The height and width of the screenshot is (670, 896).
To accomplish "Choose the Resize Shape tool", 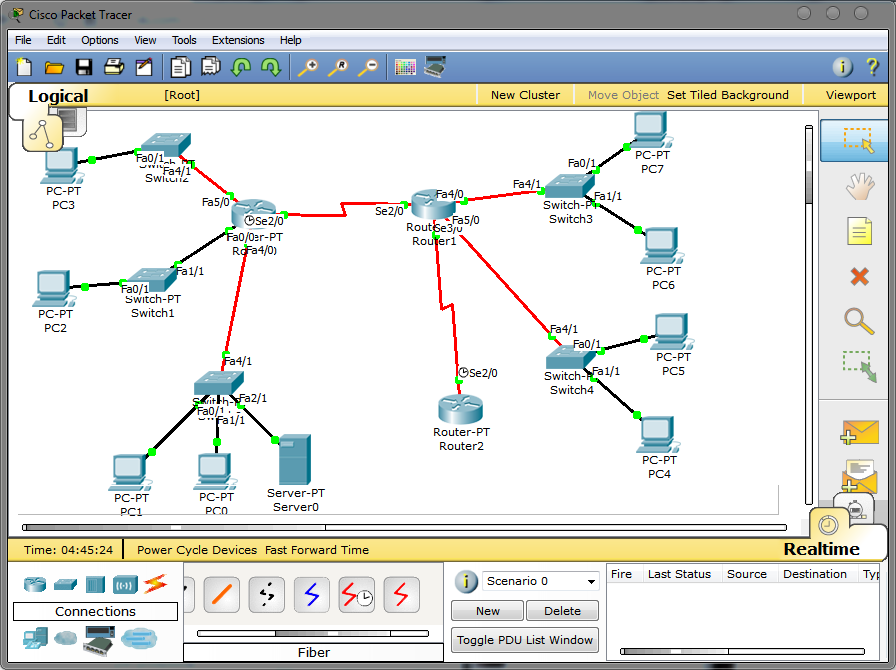I will click(859, 366).
